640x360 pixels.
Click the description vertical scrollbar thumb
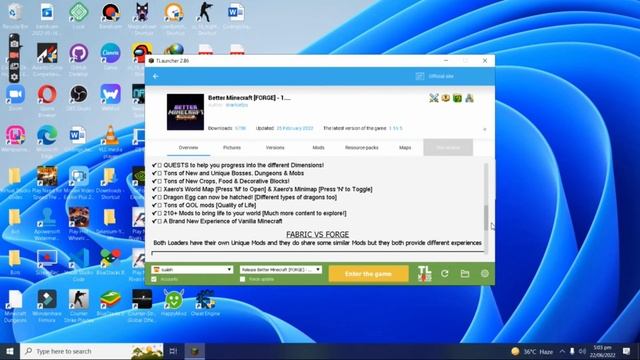(x=486, y=218)
